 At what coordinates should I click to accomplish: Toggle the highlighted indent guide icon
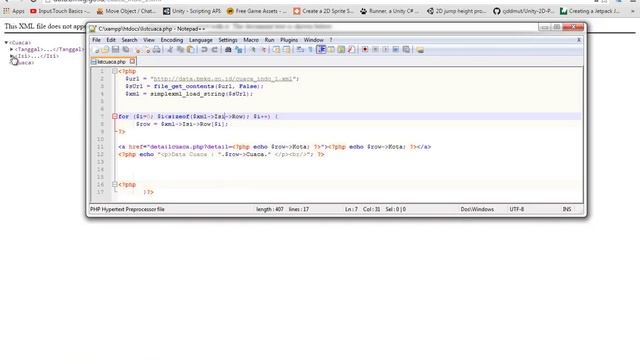coord(321,50)
